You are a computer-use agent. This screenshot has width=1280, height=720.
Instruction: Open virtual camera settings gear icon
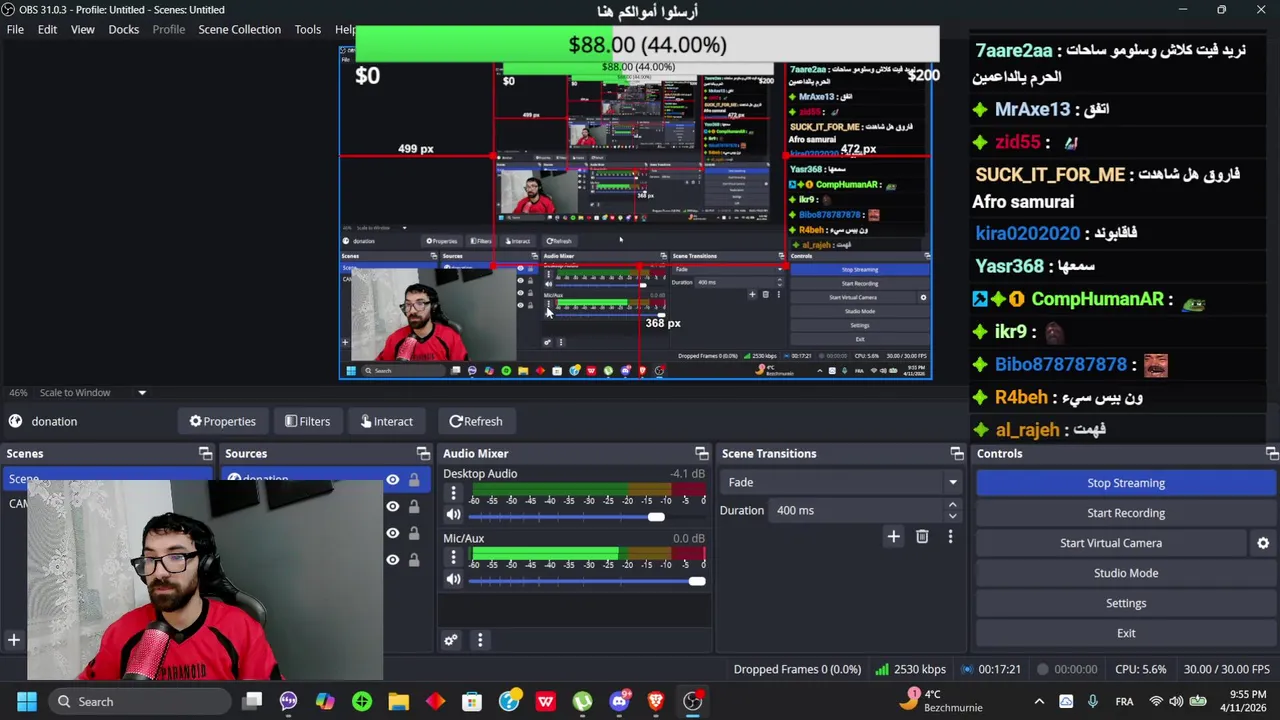pyautogui.click(x=1263, y=543)
